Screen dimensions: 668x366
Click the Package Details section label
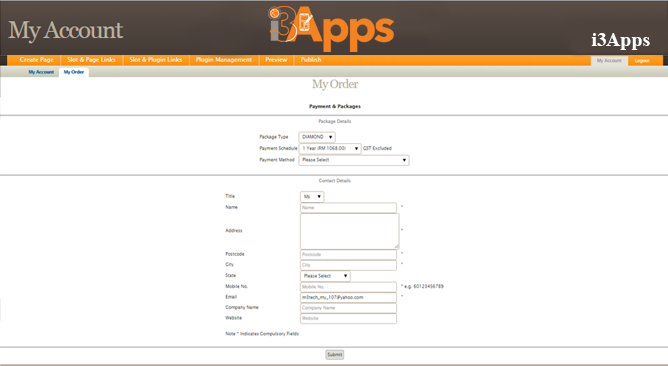click(x=335, y=121)
